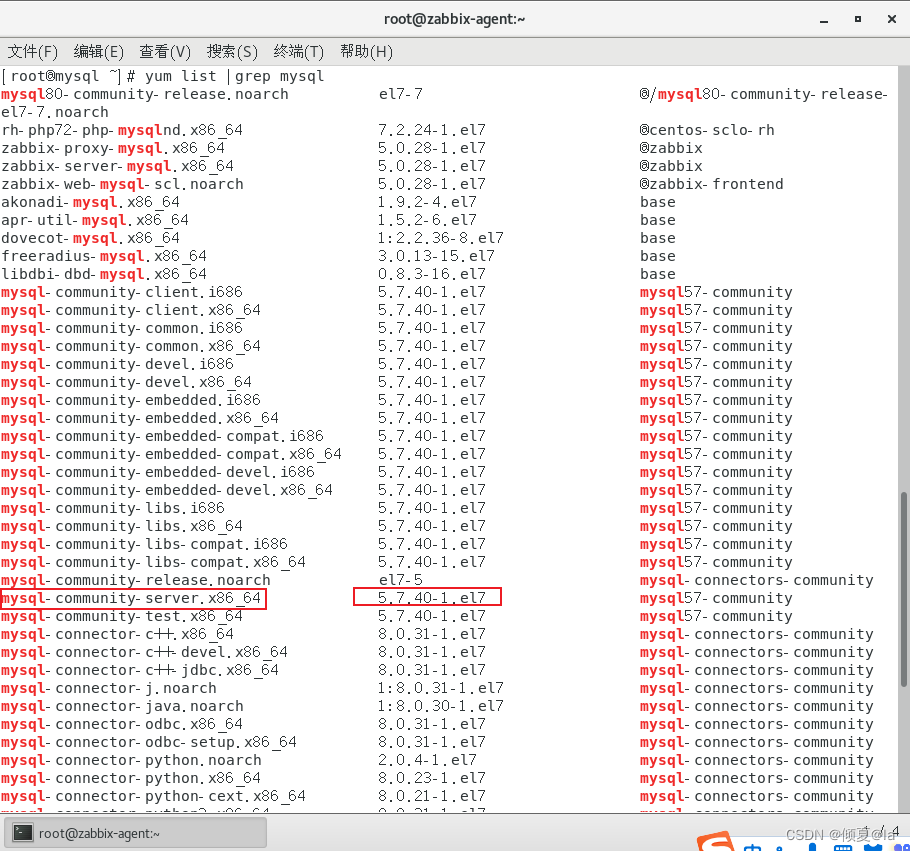Viewport: 910px width, 851px height.
Task: Select freeradius-mysql.x86_64 package name
Action: pyautogui.click(x=104, y=256)
